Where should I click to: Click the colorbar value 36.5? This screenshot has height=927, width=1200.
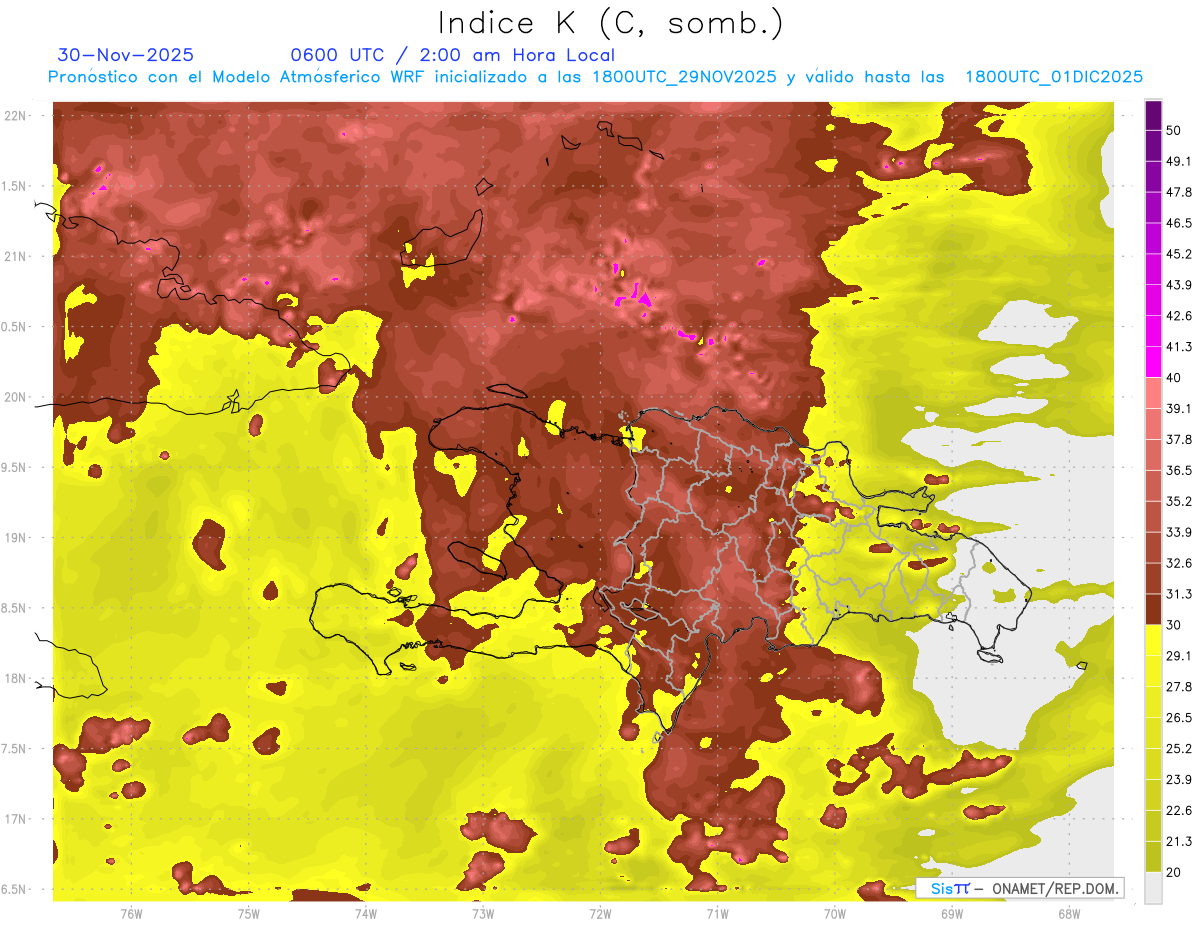coord(1179,470)
